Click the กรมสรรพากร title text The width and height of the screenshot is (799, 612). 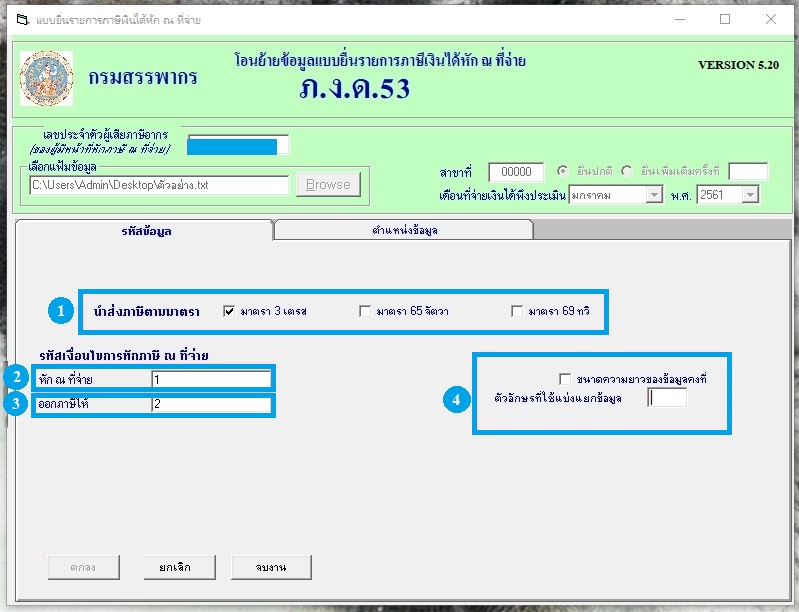[143, 77]
